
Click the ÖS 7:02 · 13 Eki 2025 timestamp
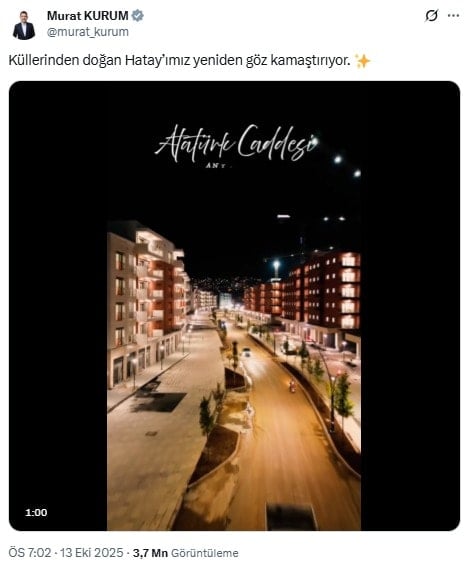(x=66, y=553)
